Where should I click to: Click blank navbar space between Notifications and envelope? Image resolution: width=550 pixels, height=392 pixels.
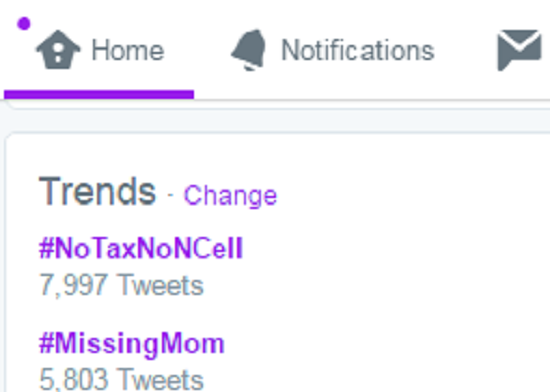[x=466, y=50]
